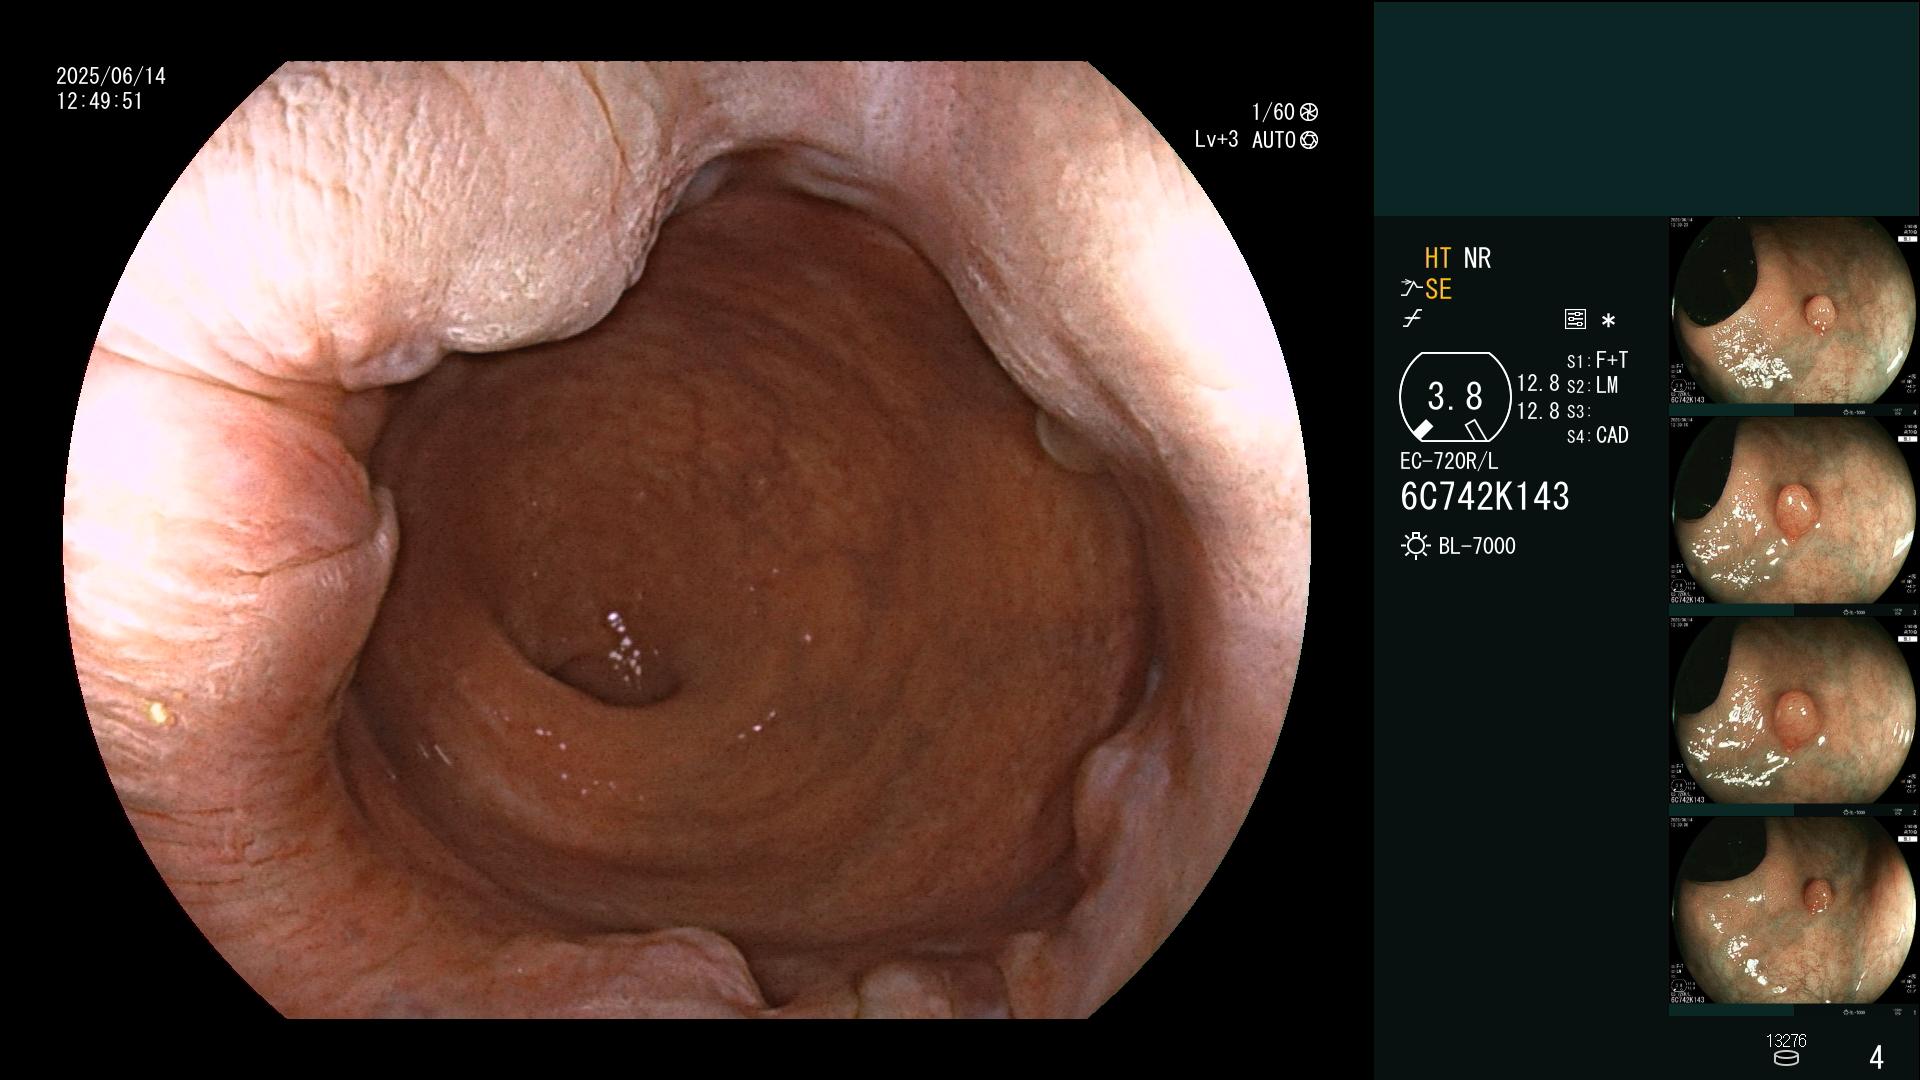
Task: Click the asterisk indicator icon
Action: pos(1608,321)
